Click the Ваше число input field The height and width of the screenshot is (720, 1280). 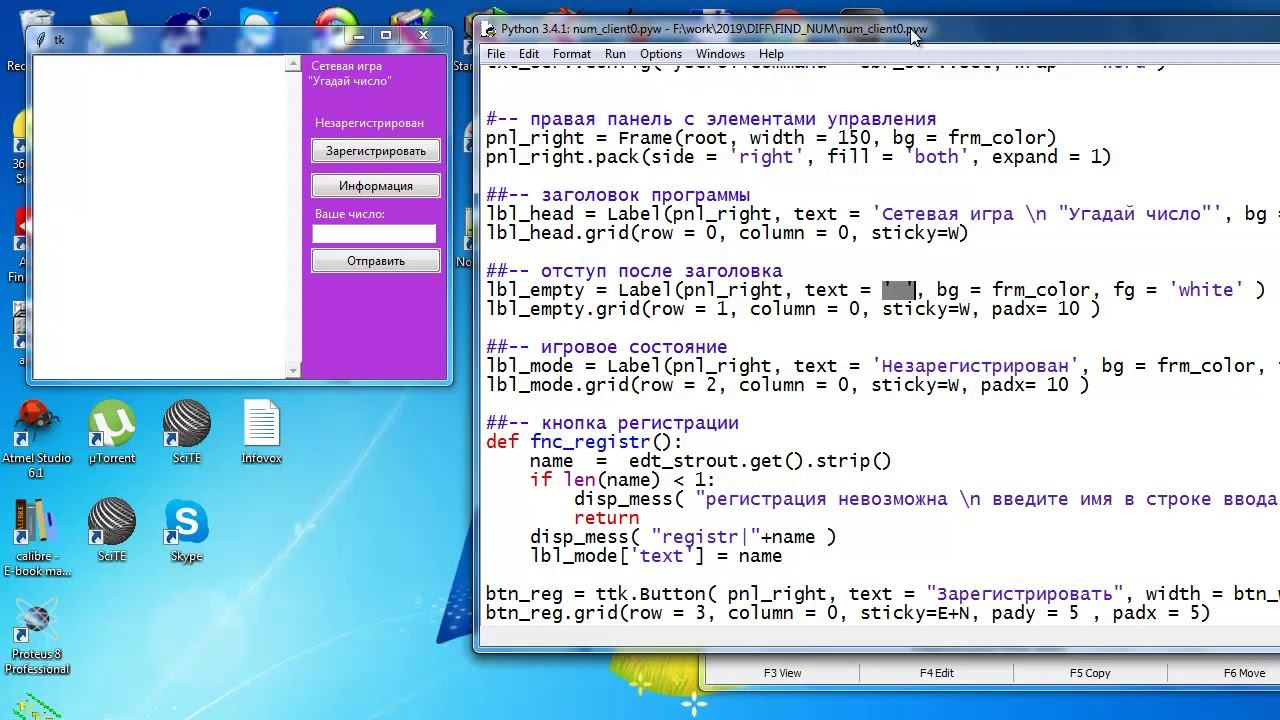(x=374, y=234)
